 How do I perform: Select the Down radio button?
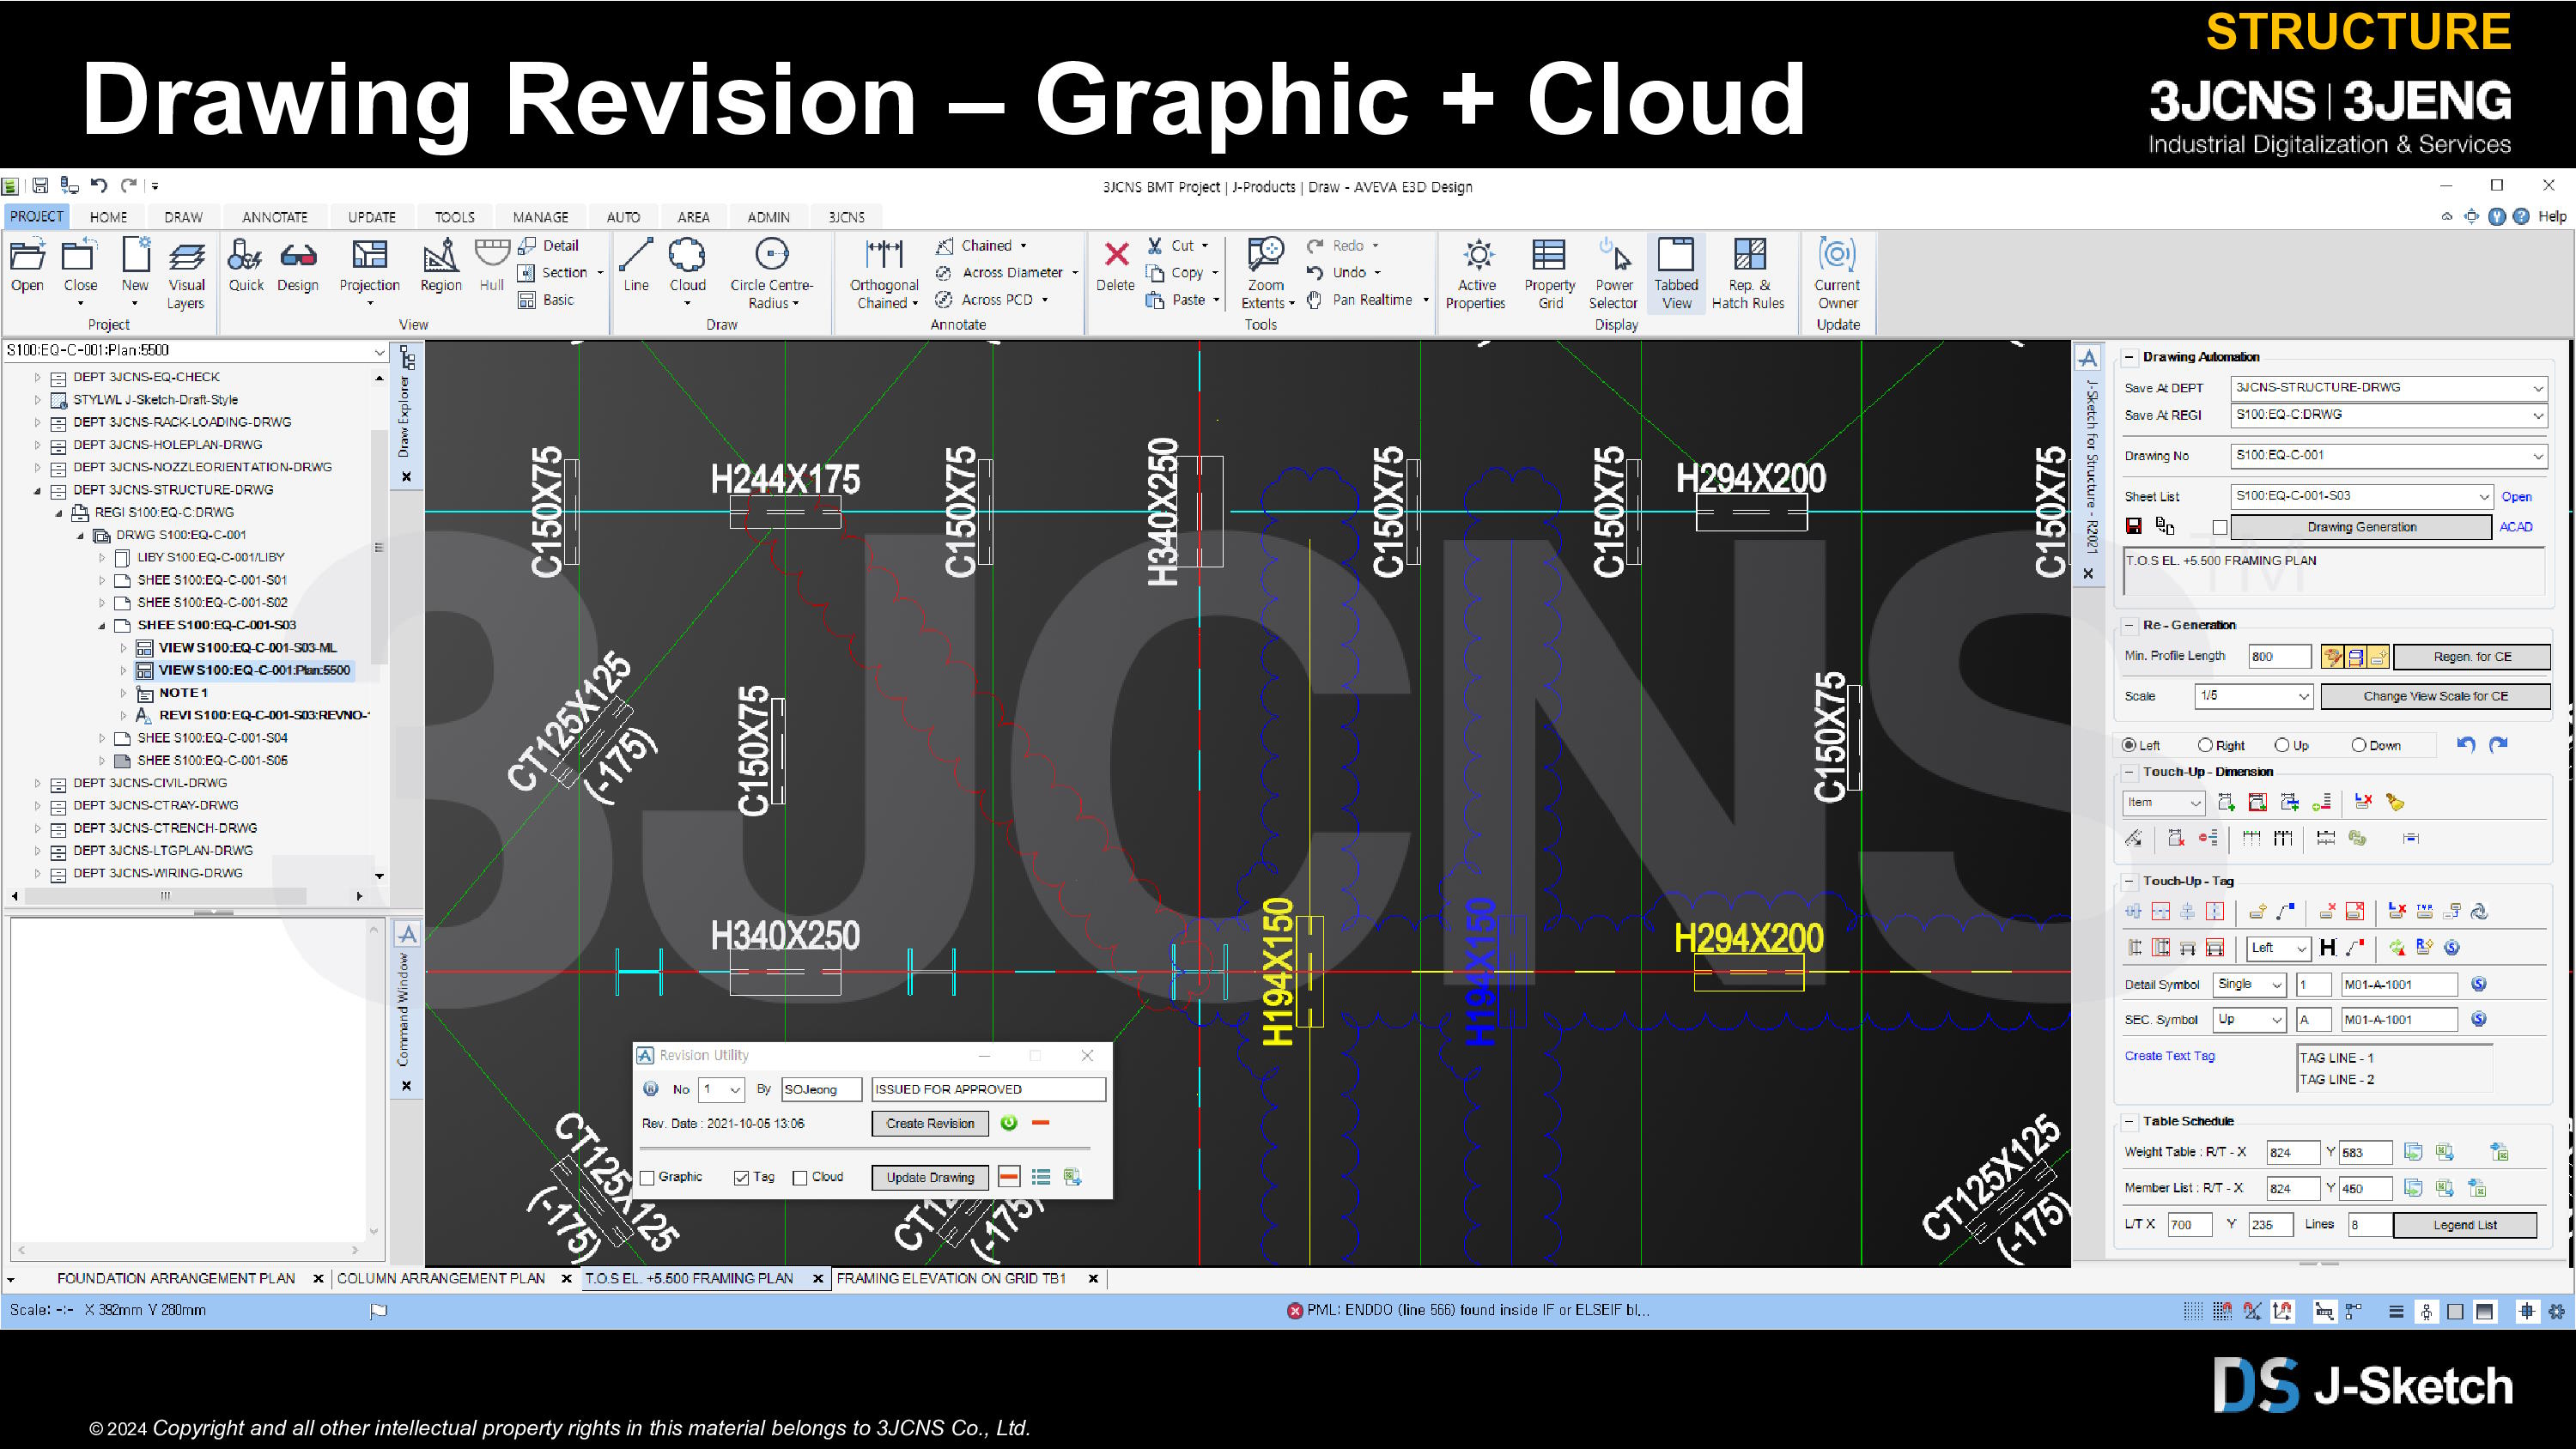coord(2359,745)
